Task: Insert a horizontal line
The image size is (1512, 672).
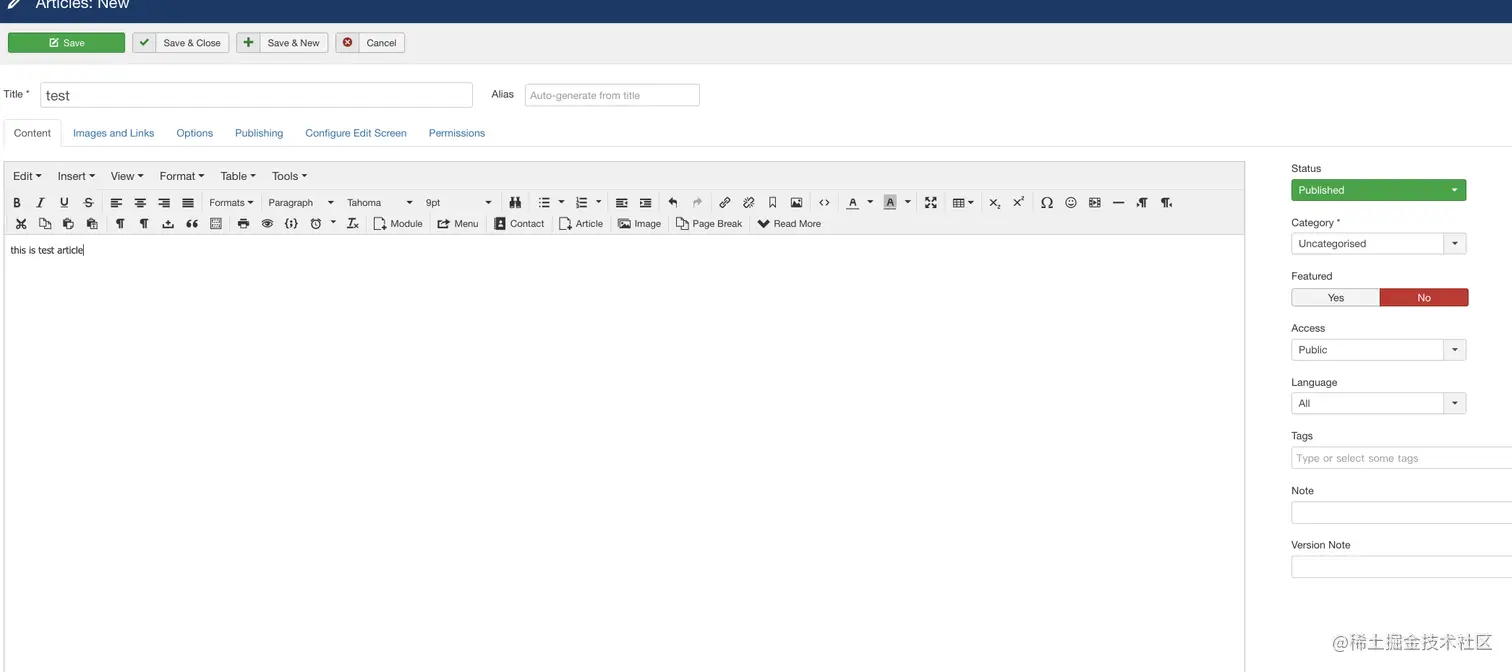Action: [x=1119, y=203]
